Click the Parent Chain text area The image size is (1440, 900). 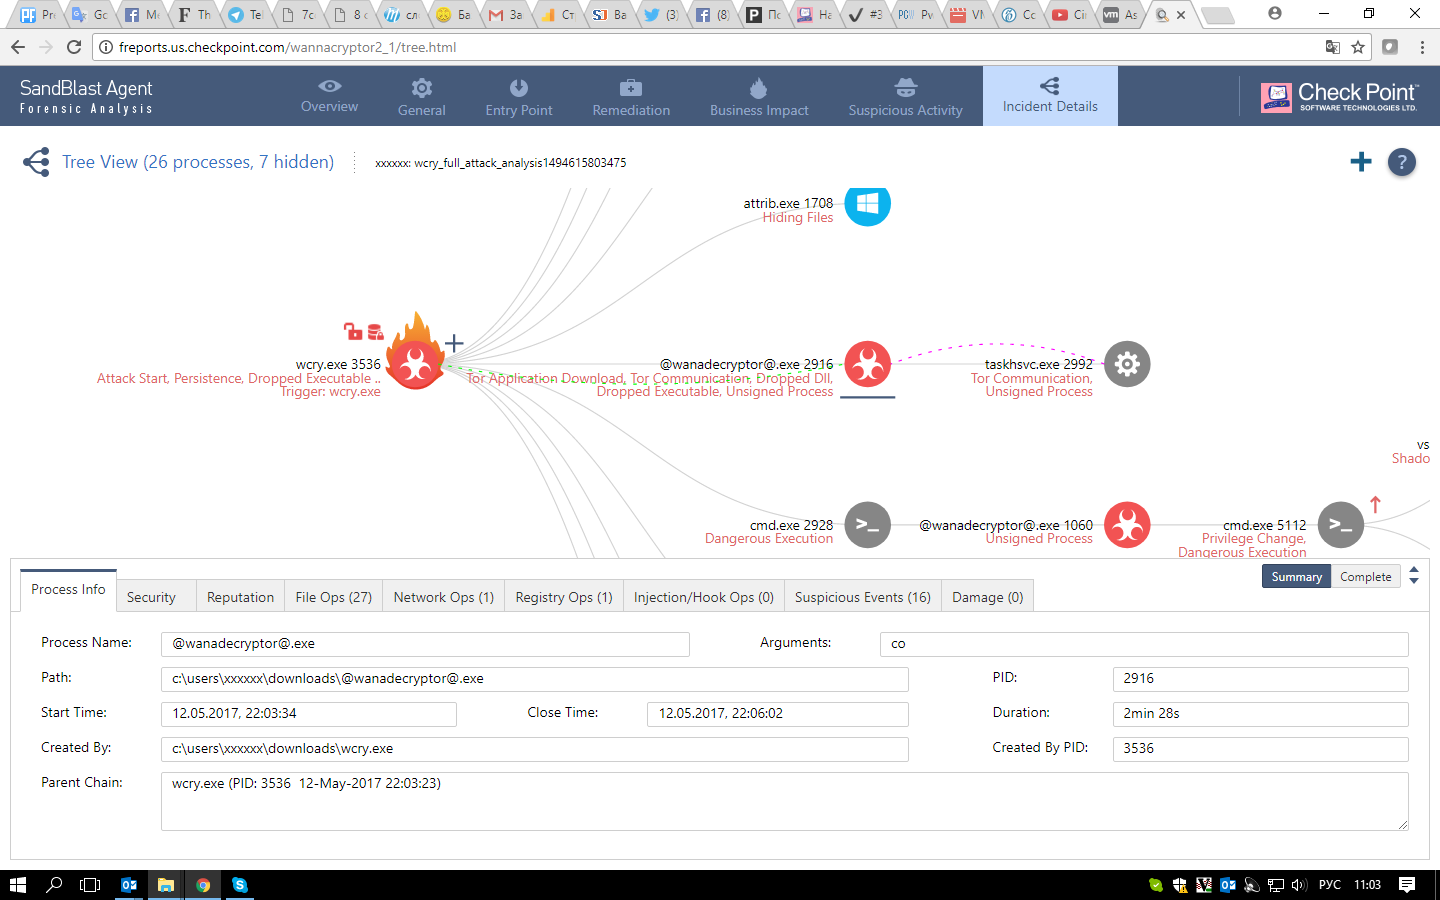[785, 801]
